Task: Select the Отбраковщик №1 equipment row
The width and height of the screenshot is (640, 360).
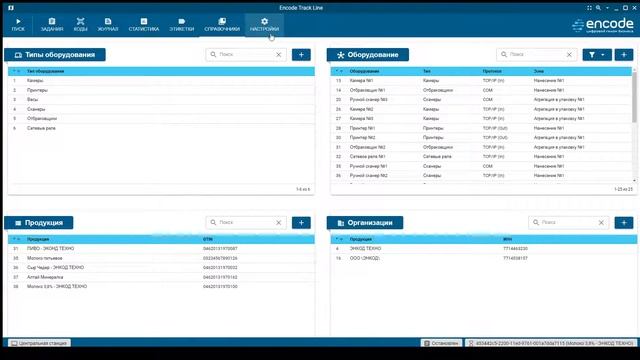Action: pyautogui.click(x=481, y=90)
